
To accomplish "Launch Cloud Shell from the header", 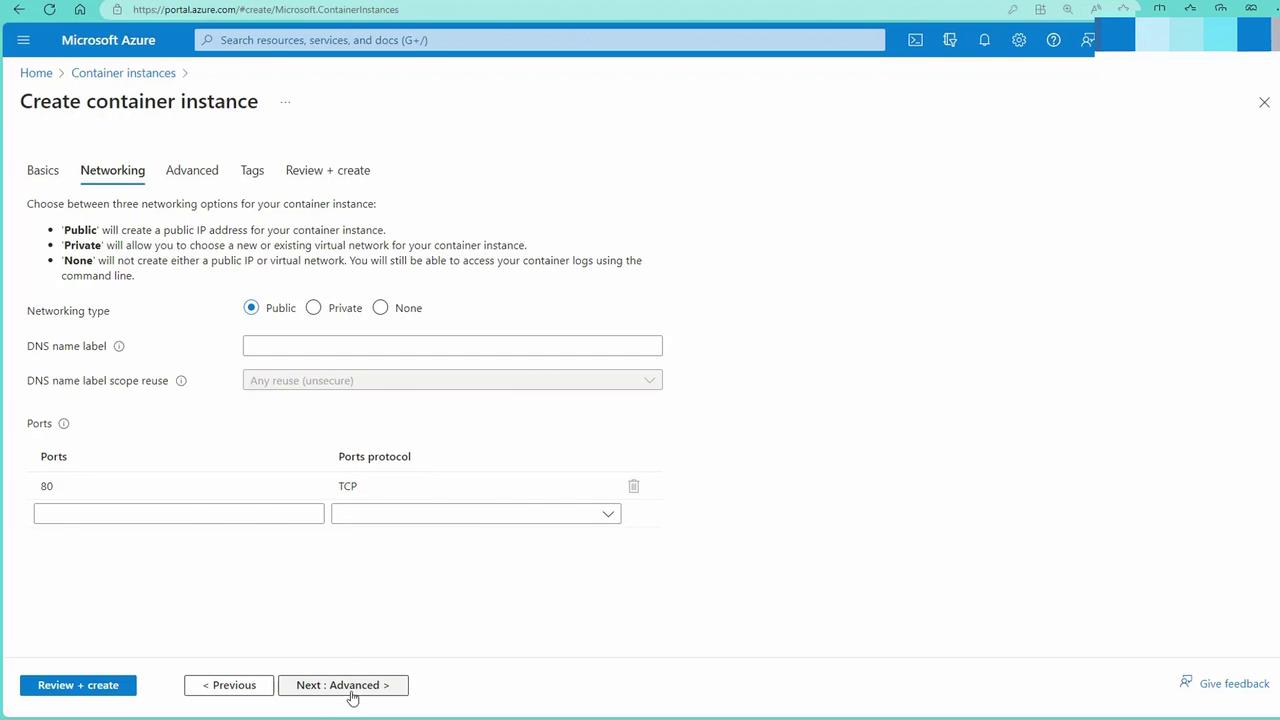I will 915,40.
